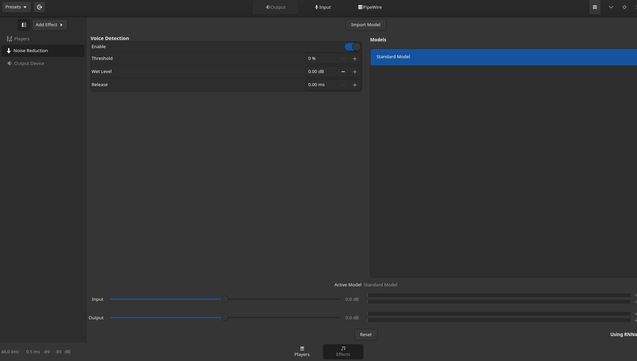637x361 pixels.
Task: Toggle the Voice Detection Enable switch
Action: pyautogui.click(x=352, y=47)
